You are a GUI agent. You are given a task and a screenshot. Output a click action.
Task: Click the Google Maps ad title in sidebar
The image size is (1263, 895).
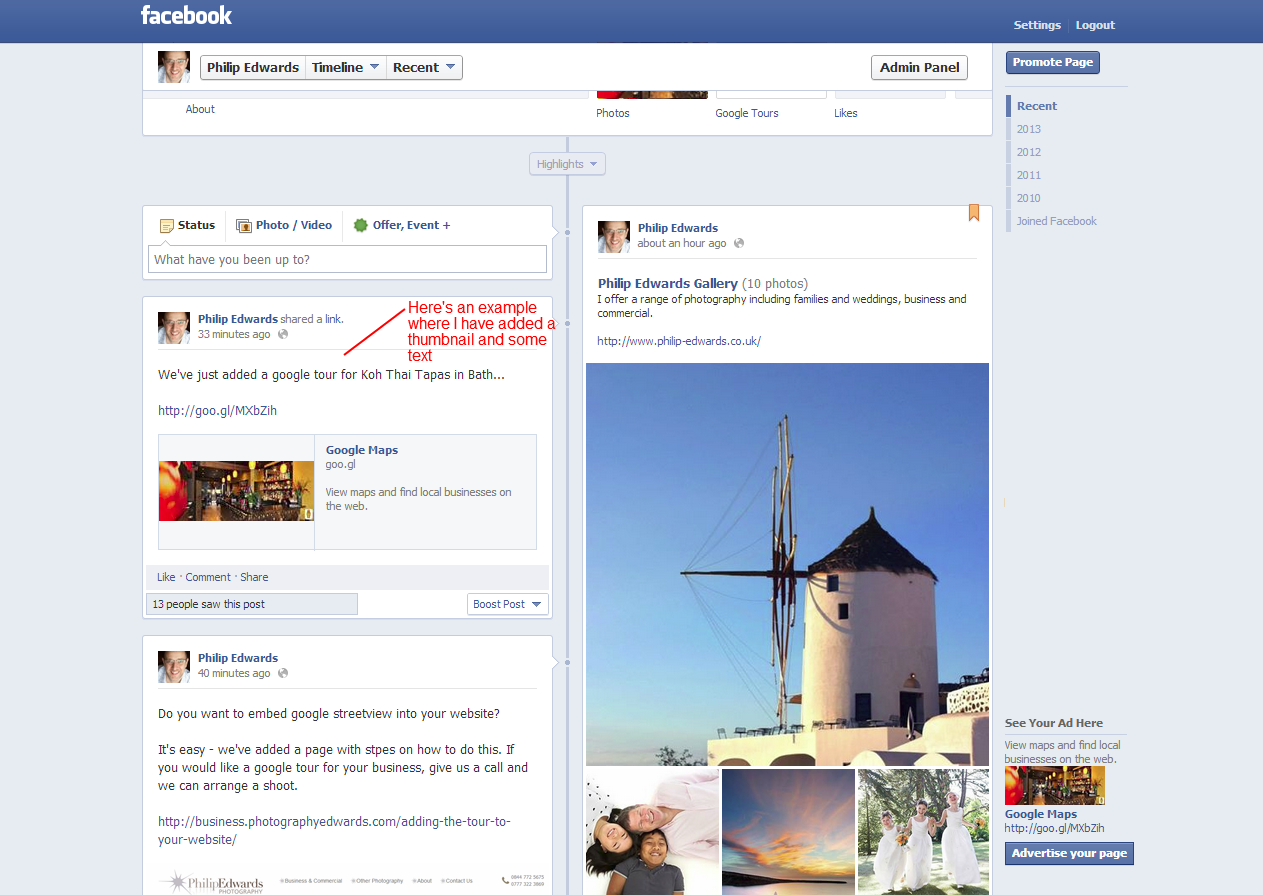pos(1041,814)
